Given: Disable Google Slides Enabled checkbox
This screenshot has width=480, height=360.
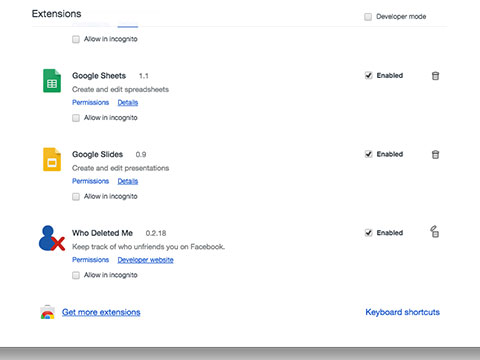Looking at the screenshot, I should coord(368,154).
